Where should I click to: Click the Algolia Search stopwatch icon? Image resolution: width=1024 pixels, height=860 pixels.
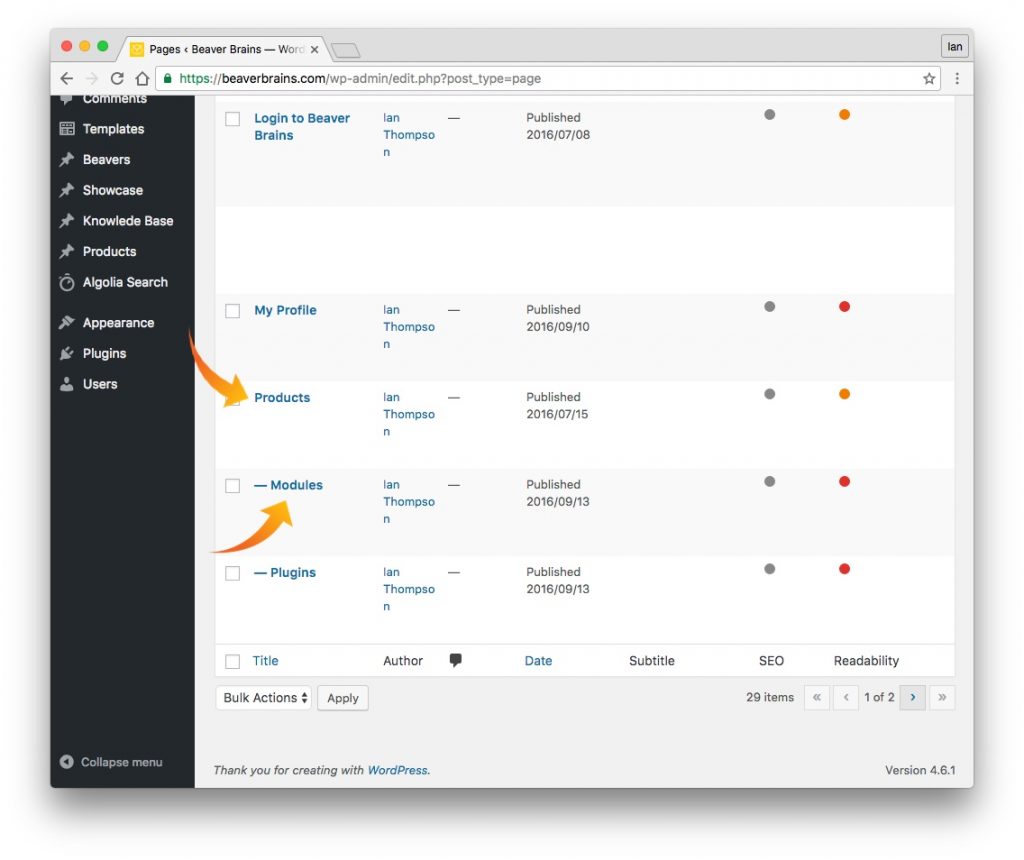(x=67, y=282)
